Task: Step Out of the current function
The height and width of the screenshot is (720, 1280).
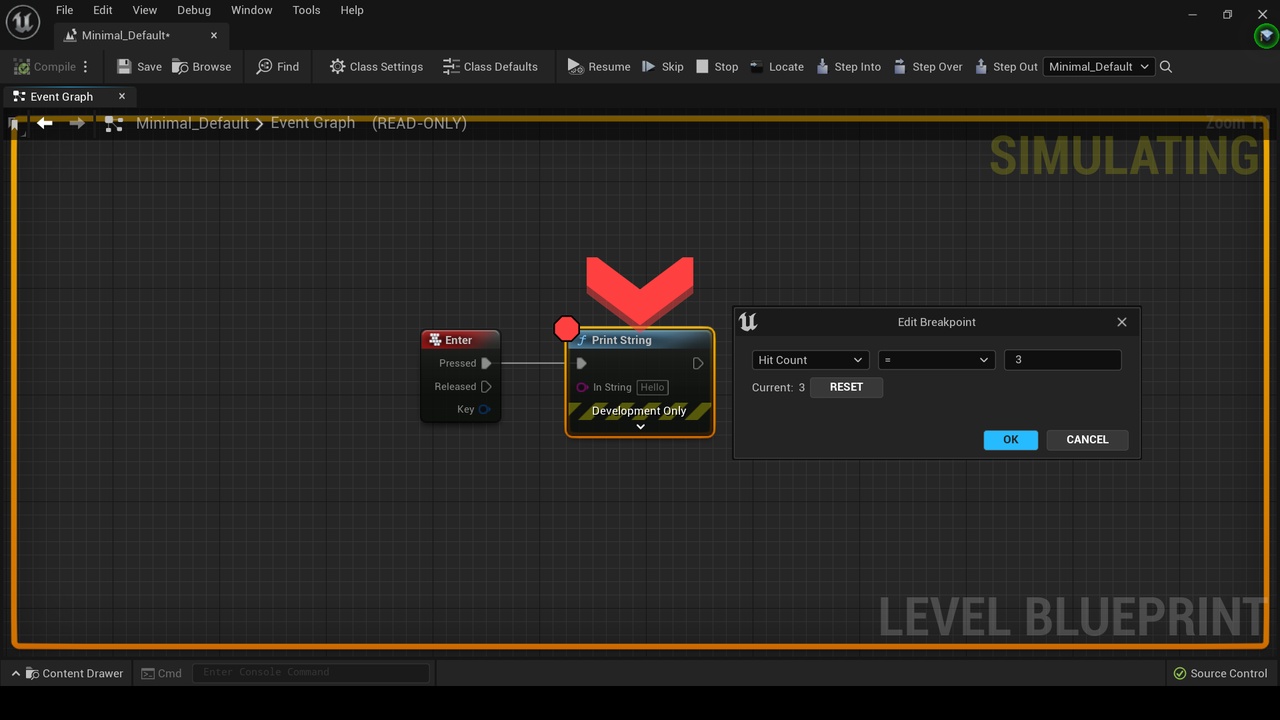Action: (1006, 67)
